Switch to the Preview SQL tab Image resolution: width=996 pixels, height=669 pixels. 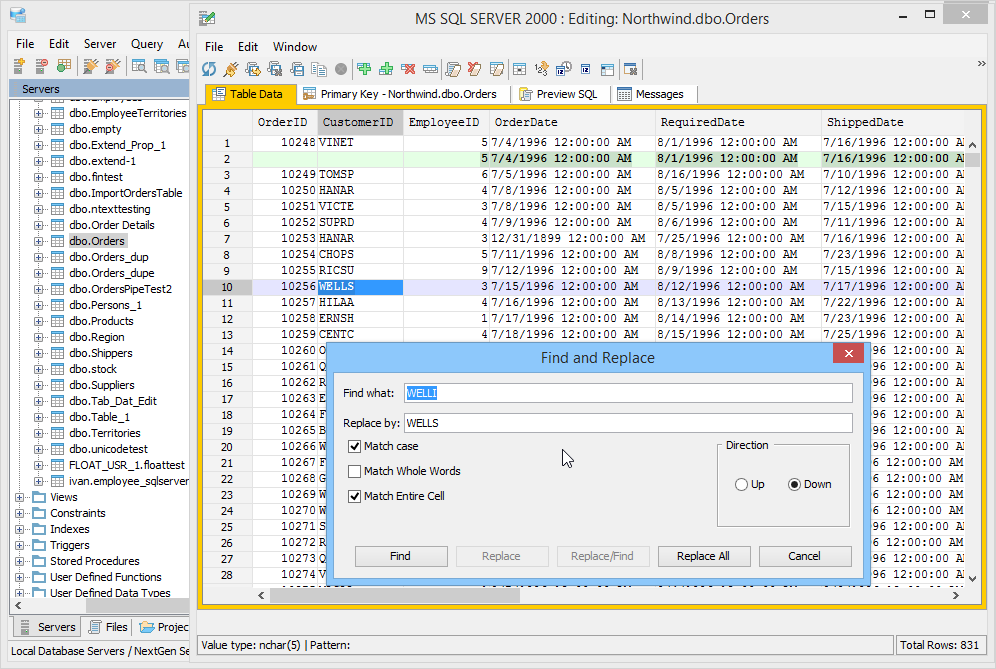(557, 94)
